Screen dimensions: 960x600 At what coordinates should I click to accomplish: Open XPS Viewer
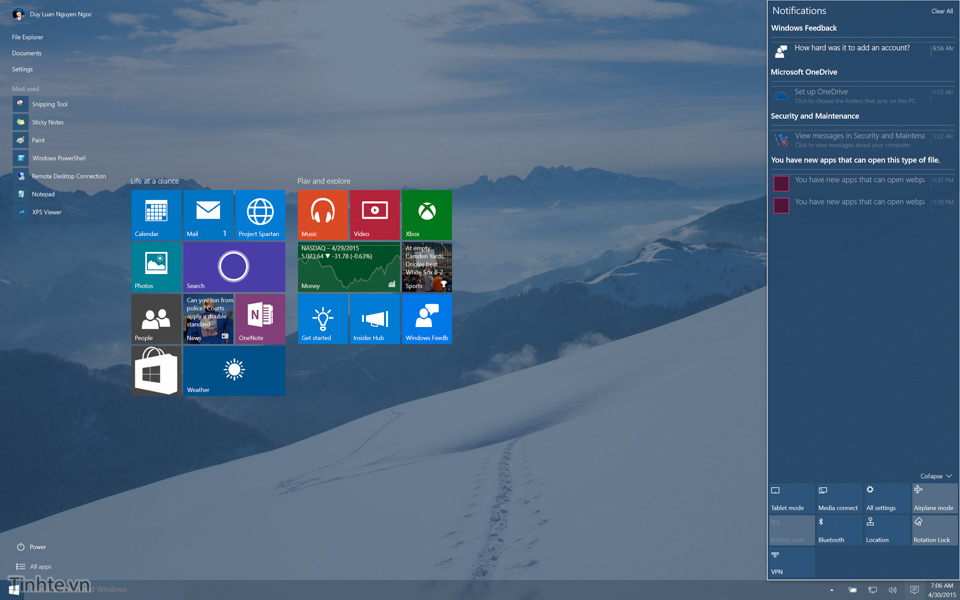pos(38,212)
